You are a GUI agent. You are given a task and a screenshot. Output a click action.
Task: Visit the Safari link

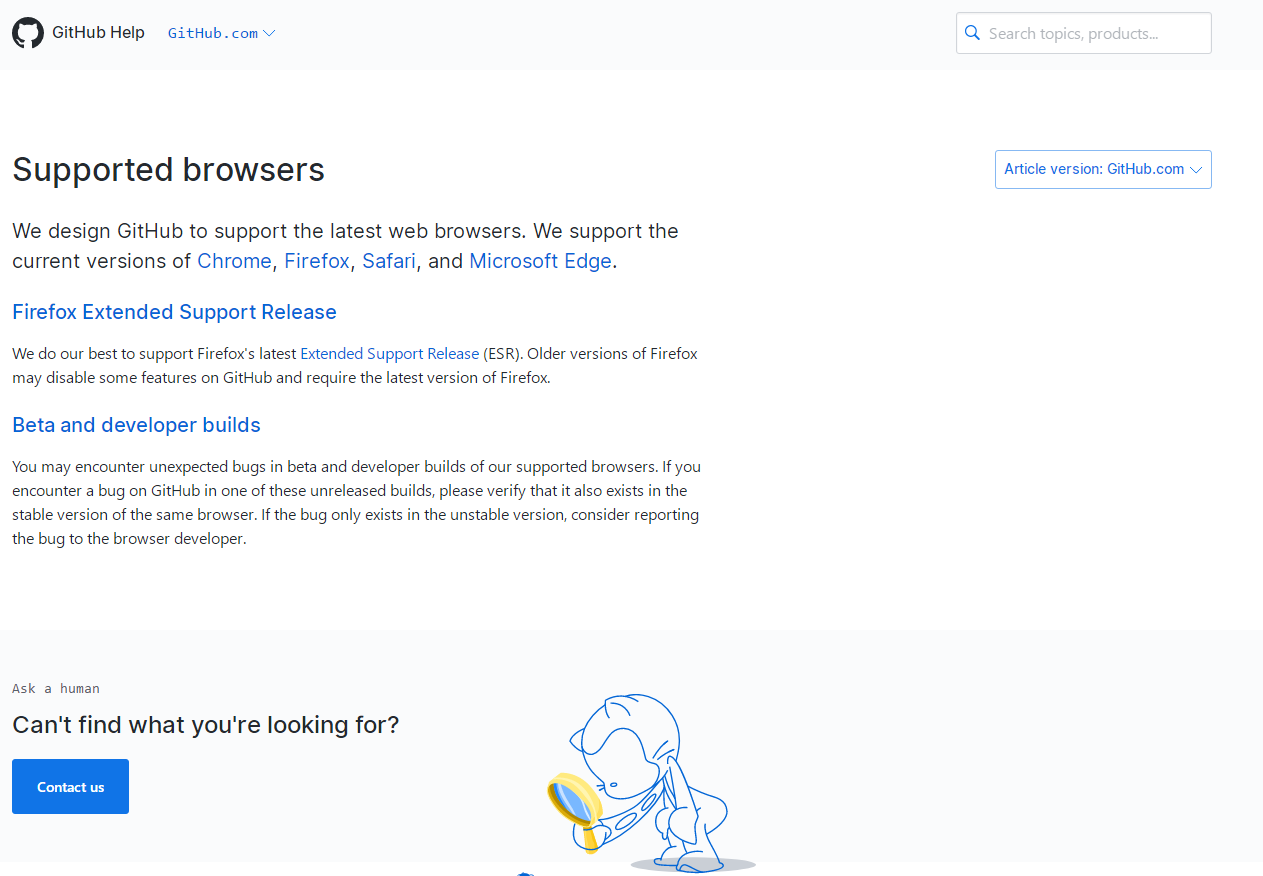[x=389, y=261]
